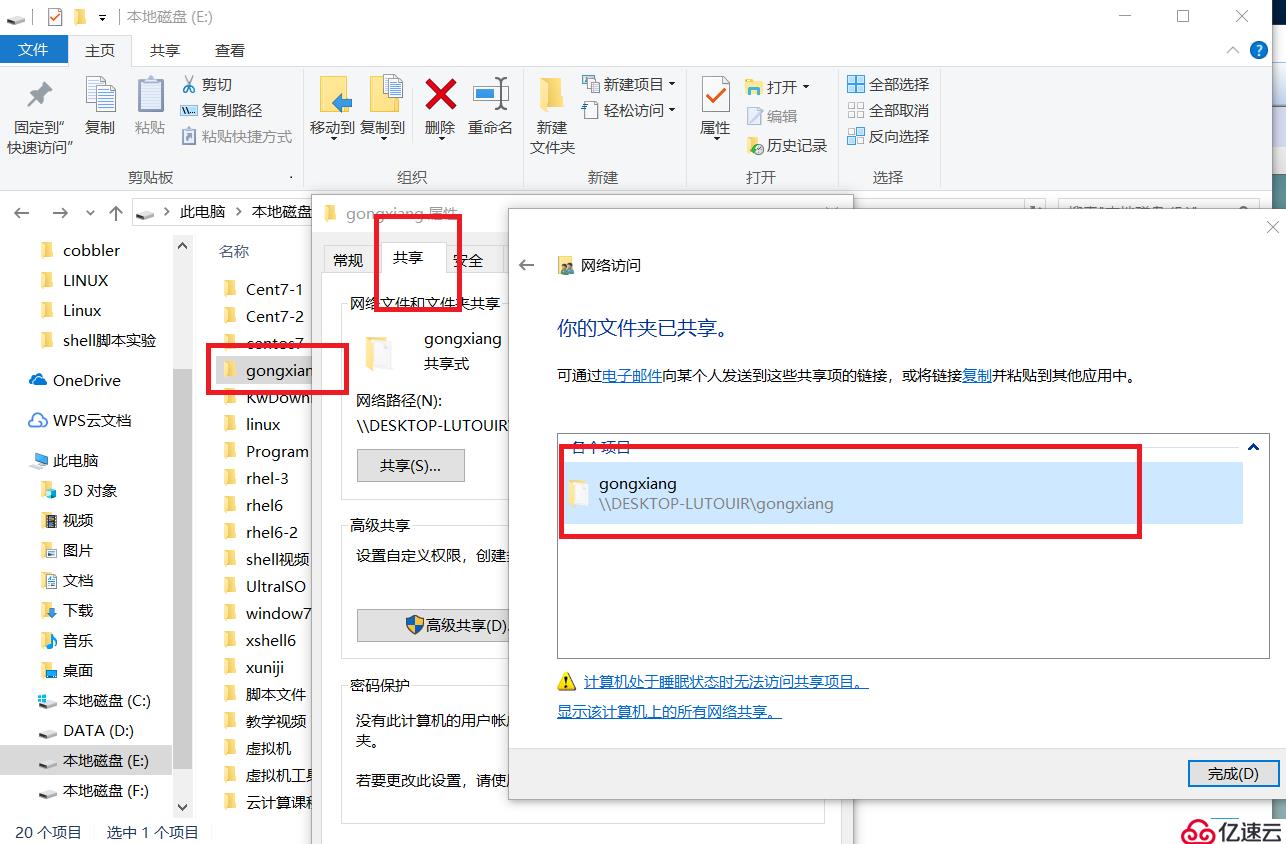Click back arrow in Network access dialog
1286x844 pixels.
[x=527, y=265]
